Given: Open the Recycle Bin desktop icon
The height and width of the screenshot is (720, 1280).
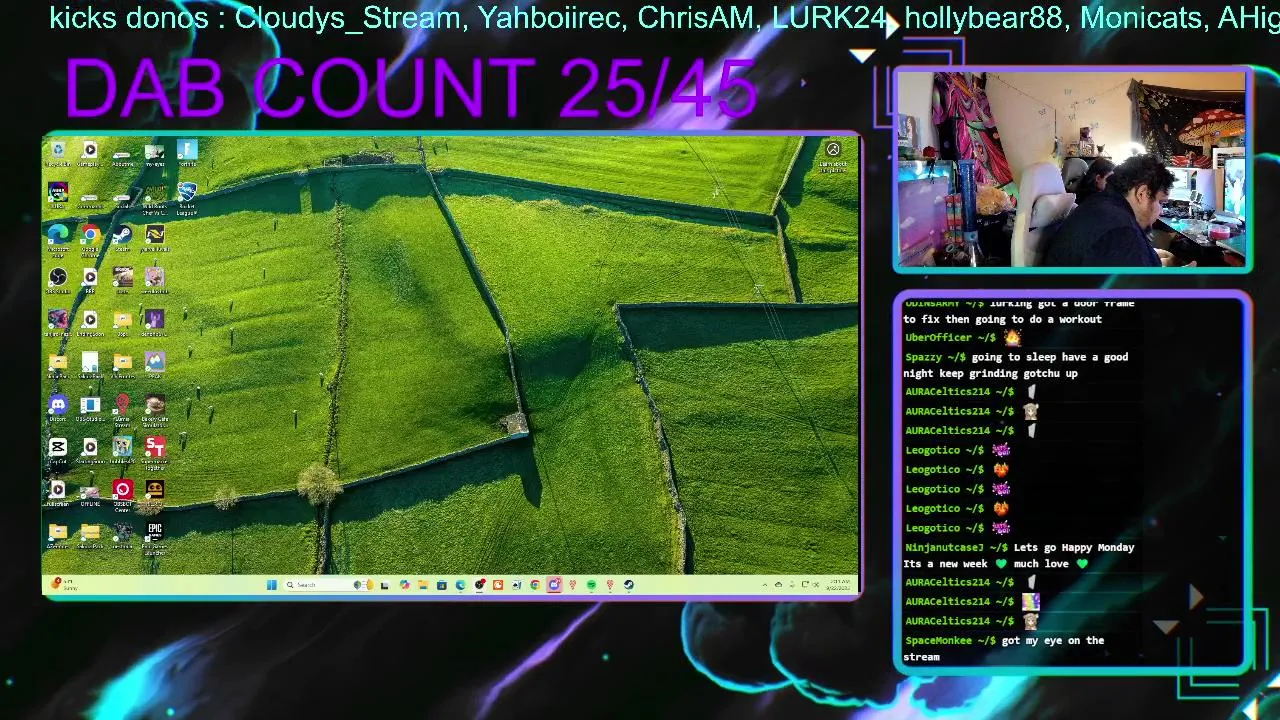Looking at the screenshot, I should click(58, 152).
